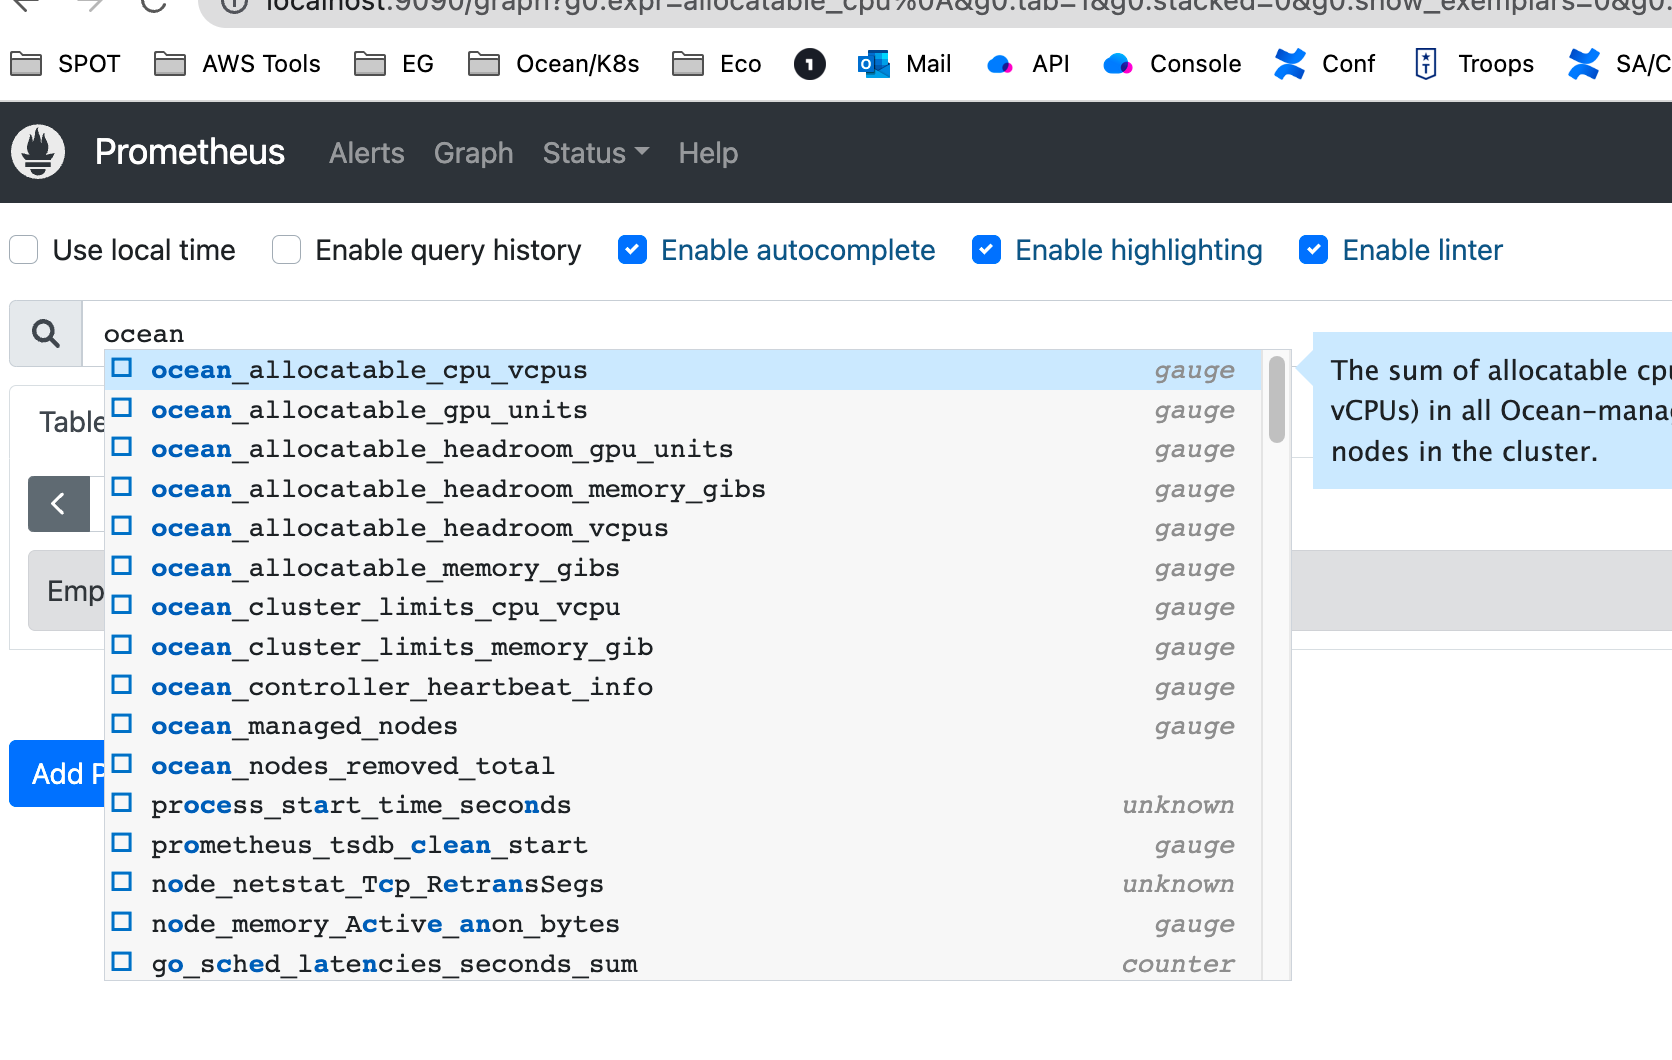Expand the Status dropdown menu

(596, 153)
